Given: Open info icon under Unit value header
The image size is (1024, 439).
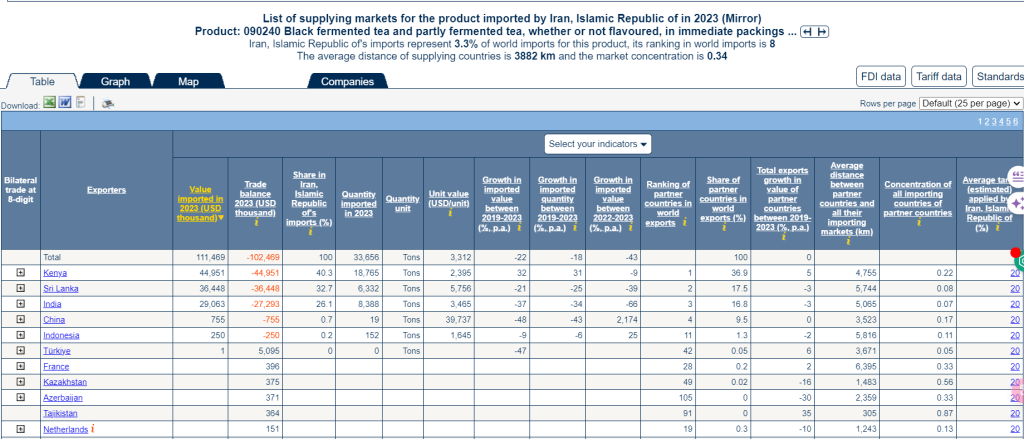Looking at the screenshot, I should point(451,213).
